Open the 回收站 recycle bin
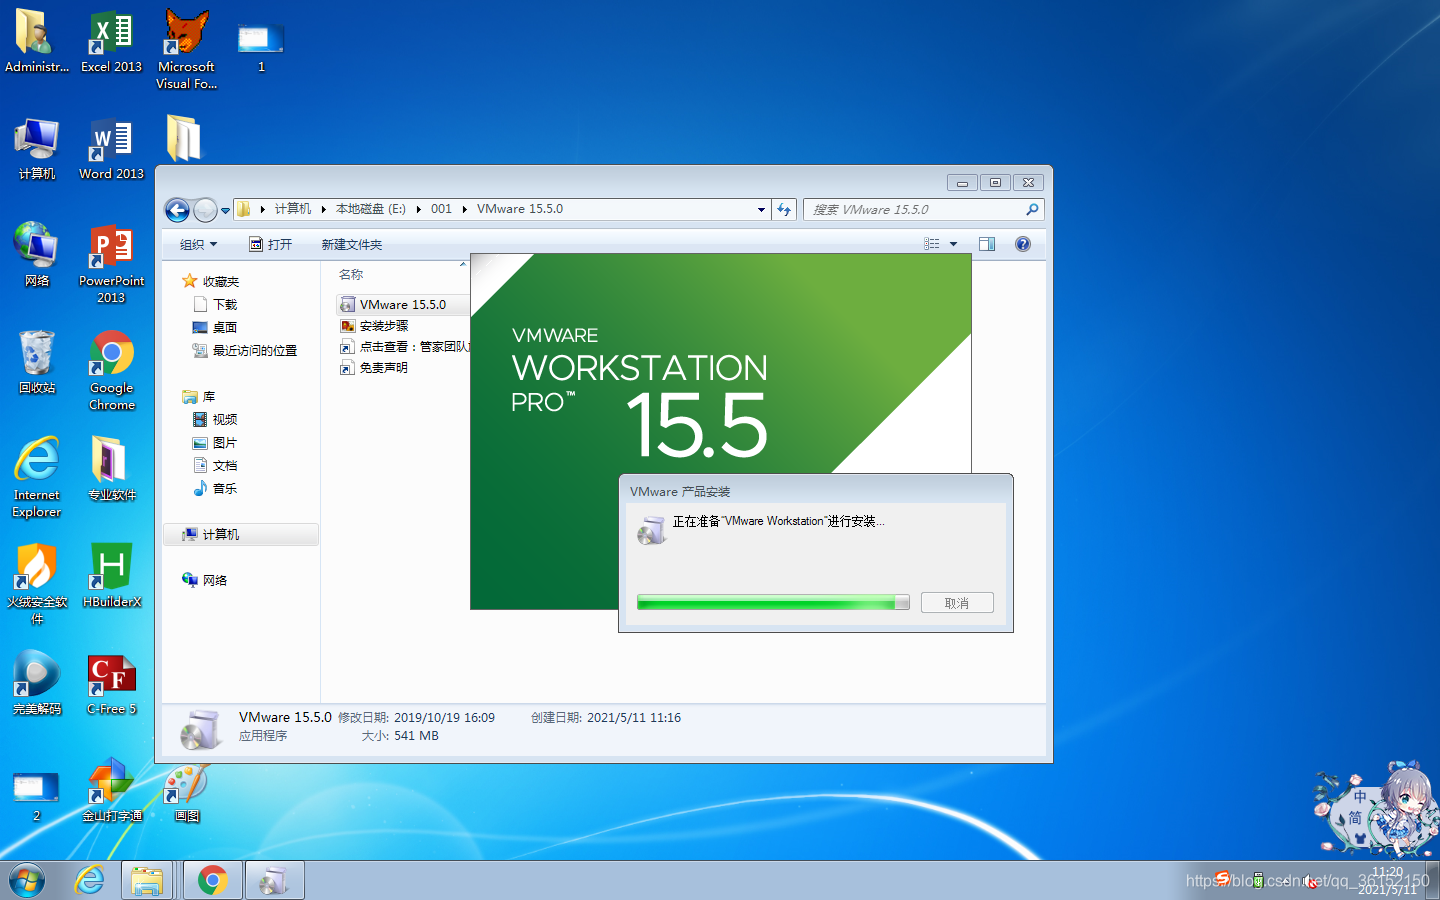Viewport: 1440px width, 900px height. pos(37,362)
